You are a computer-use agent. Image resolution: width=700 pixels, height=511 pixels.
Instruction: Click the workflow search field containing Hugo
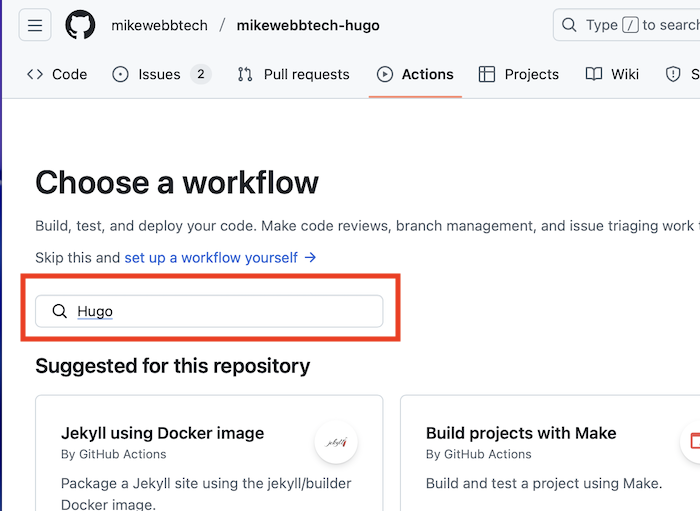click(220, 311)
